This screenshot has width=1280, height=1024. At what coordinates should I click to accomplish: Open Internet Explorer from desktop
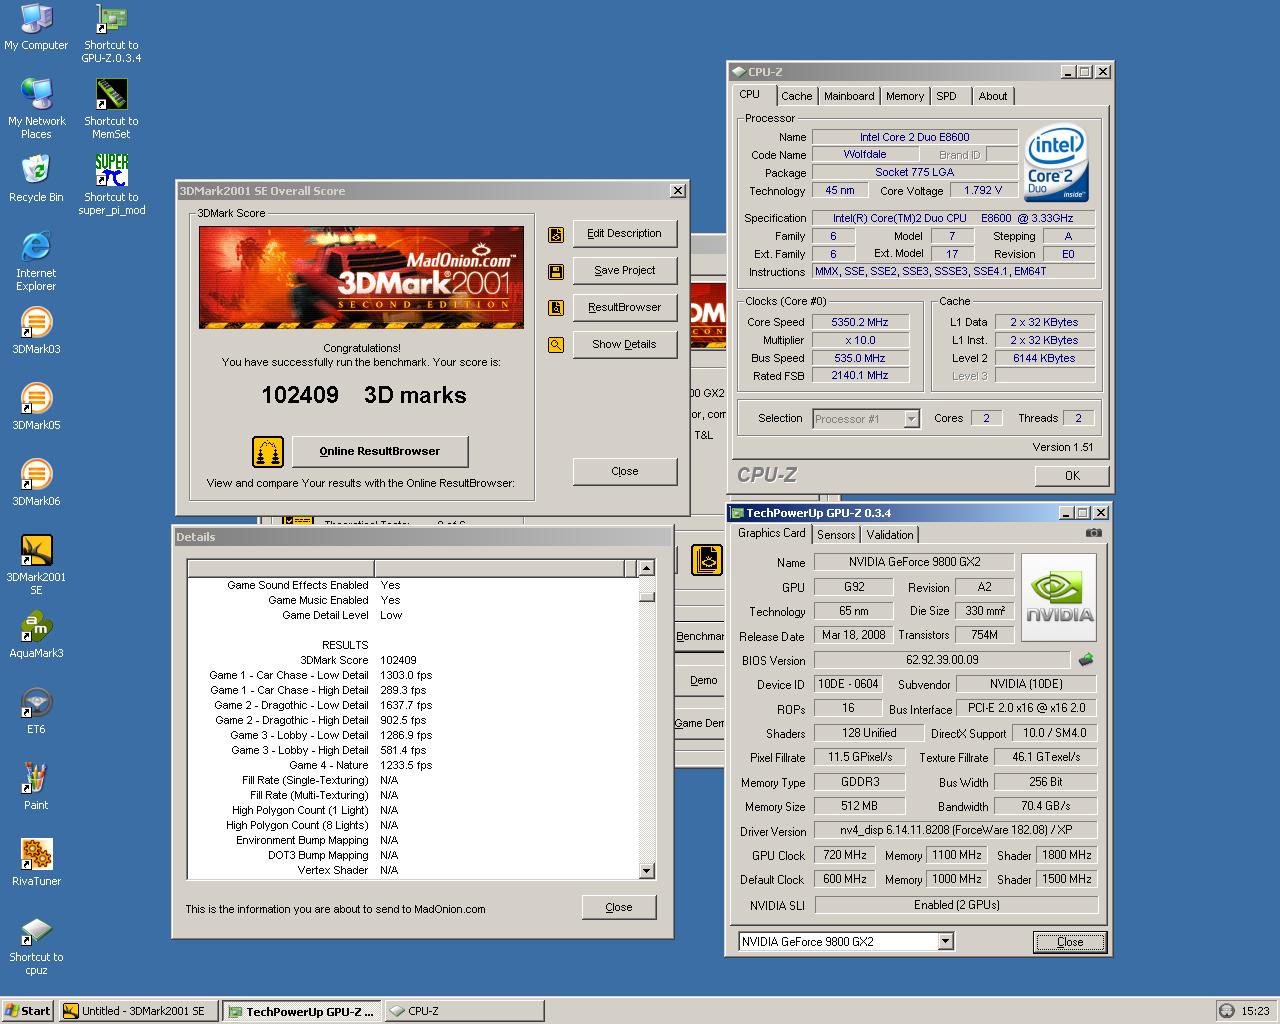pyautogui.click(x=36, y=261)
